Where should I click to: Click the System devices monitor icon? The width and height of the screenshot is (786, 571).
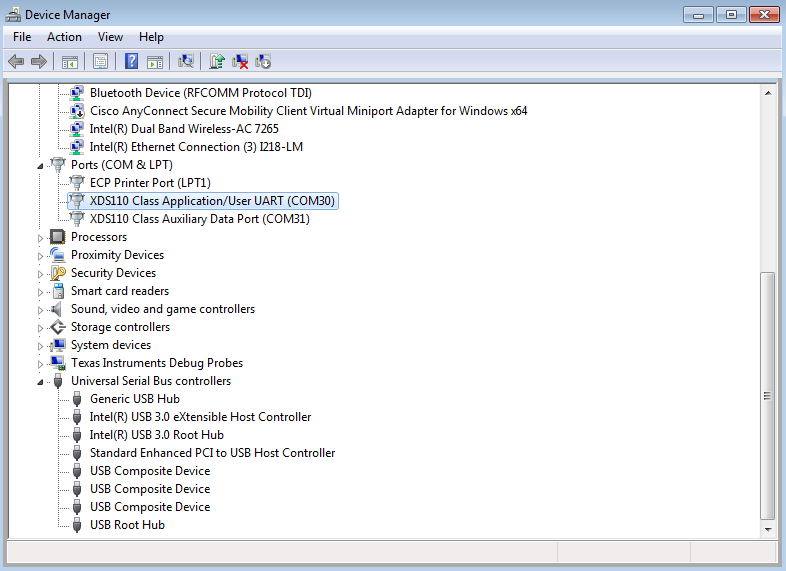[x=58, y=345]
